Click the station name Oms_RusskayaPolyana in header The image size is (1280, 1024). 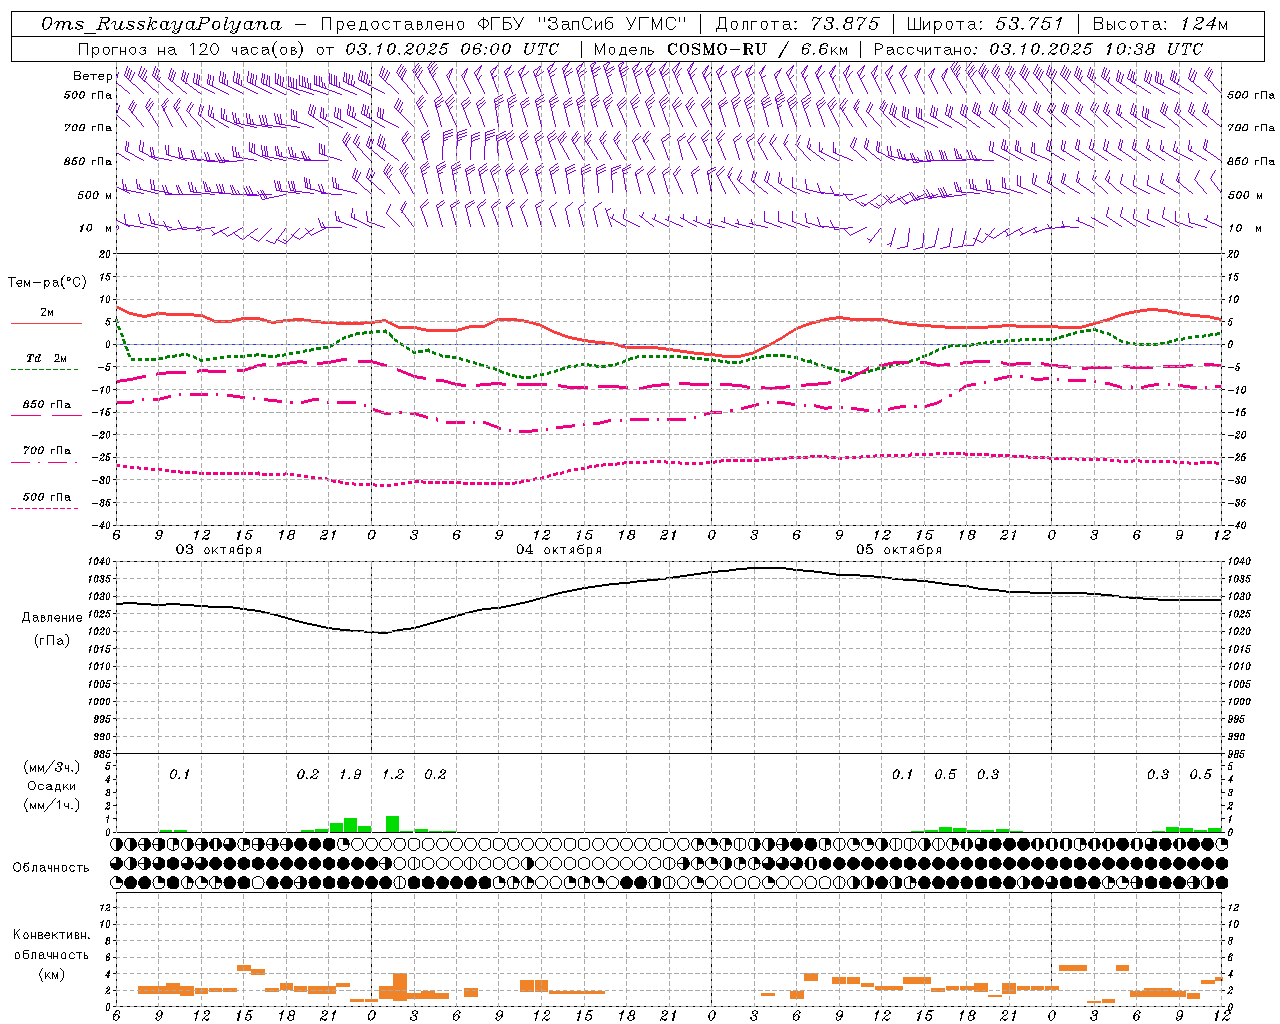point(162,24)
